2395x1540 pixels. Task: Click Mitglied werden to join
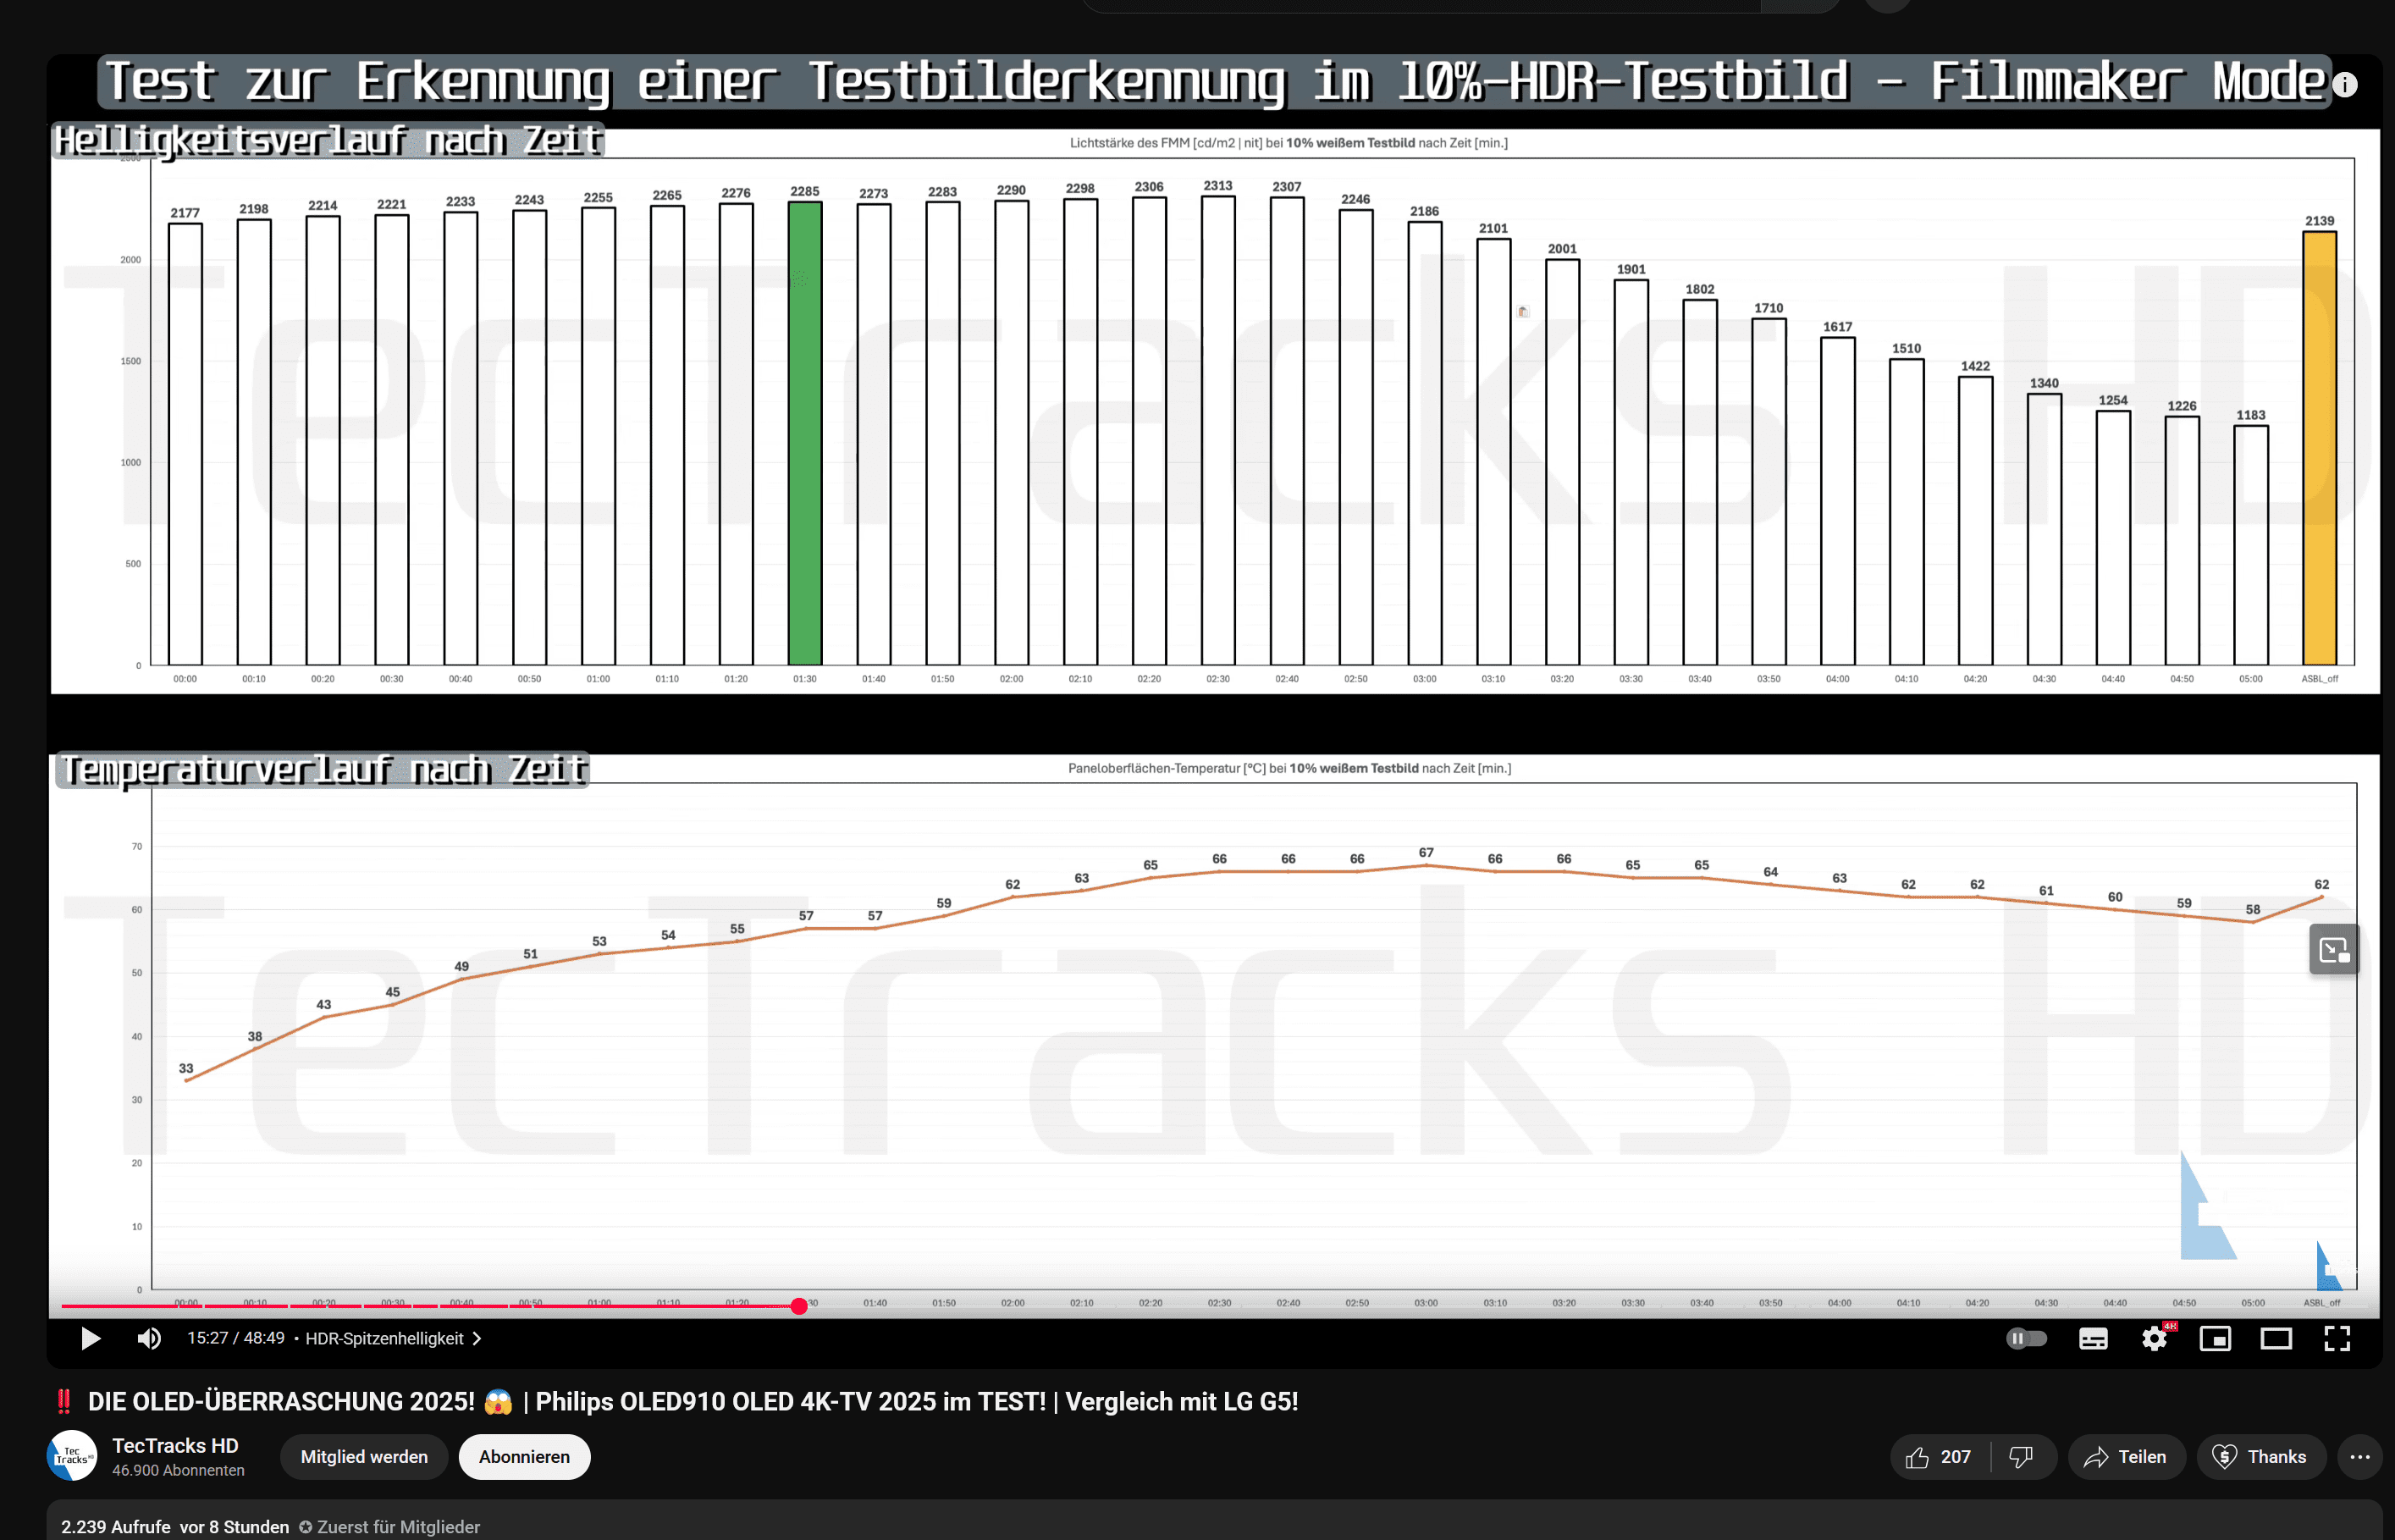(x=364, y=1457)
